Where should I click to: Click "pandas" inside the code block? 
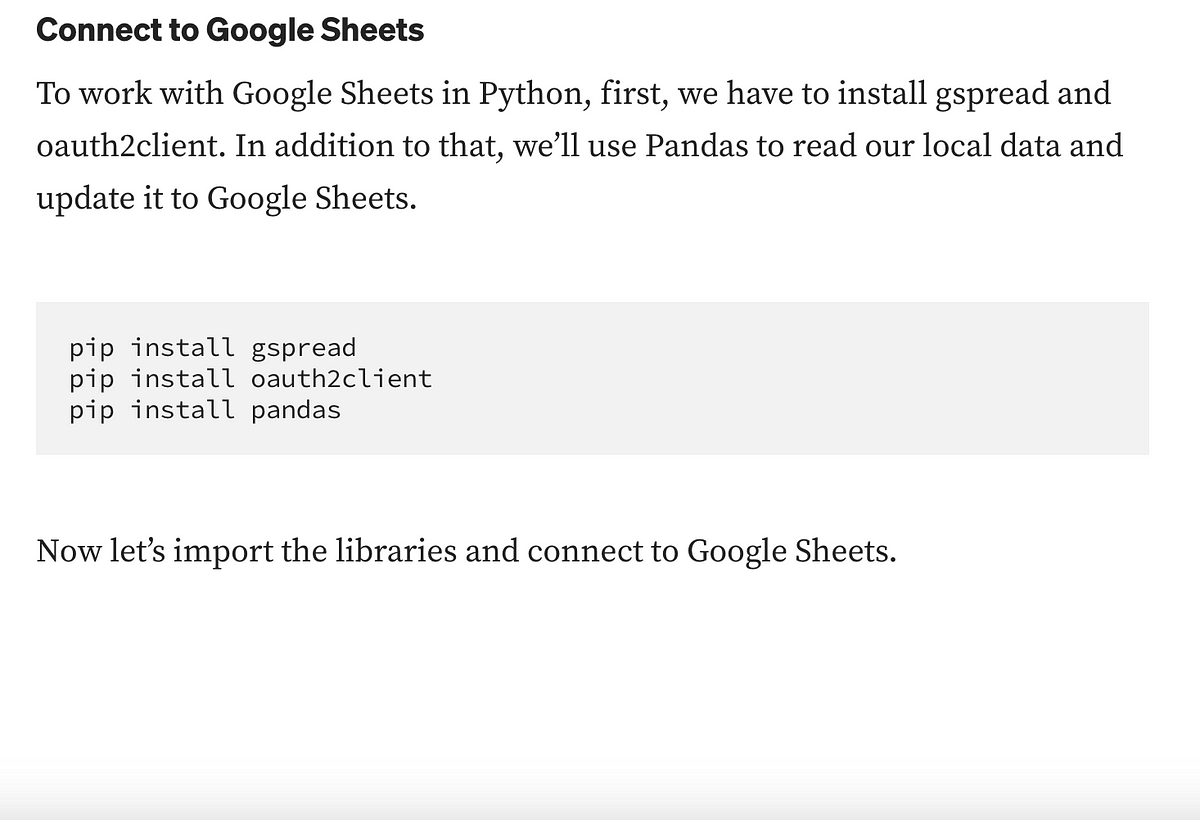pyautogui.click(x=296, y=410)
